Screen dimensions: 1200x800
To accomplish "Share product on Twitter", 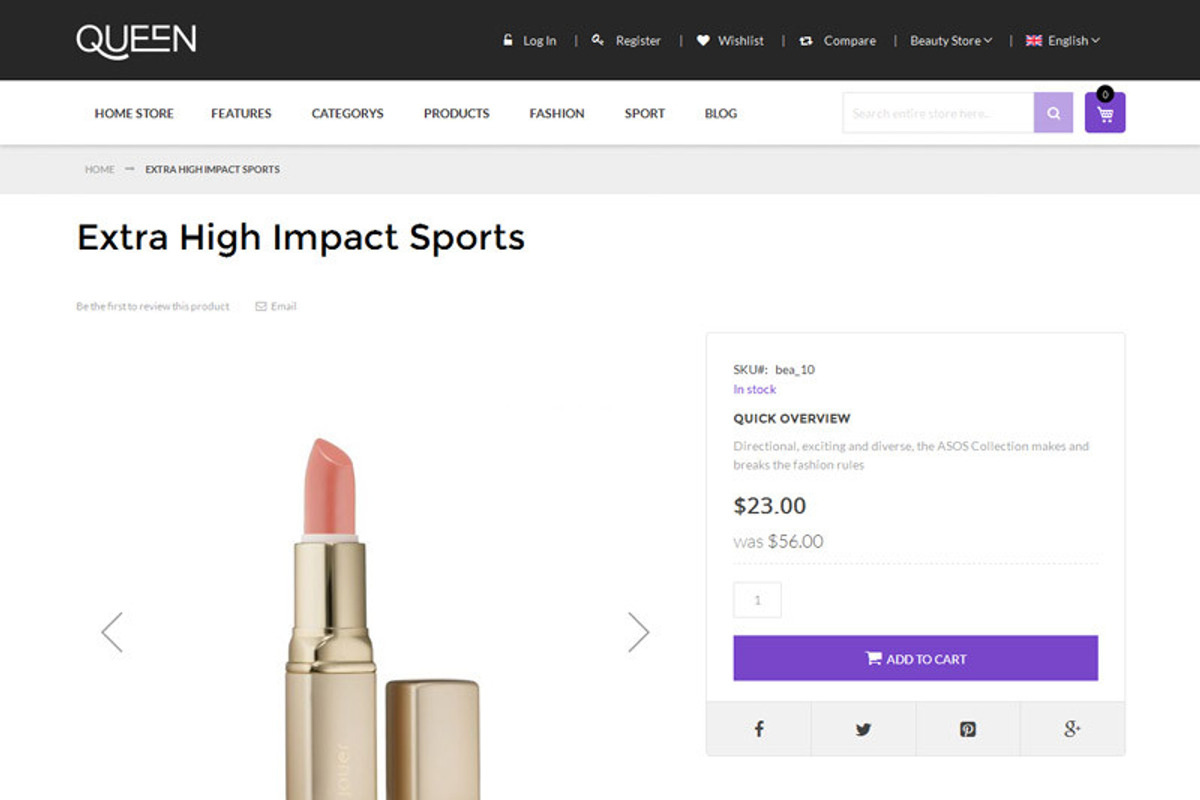I will pyautogui.click(x=863, y=729).
